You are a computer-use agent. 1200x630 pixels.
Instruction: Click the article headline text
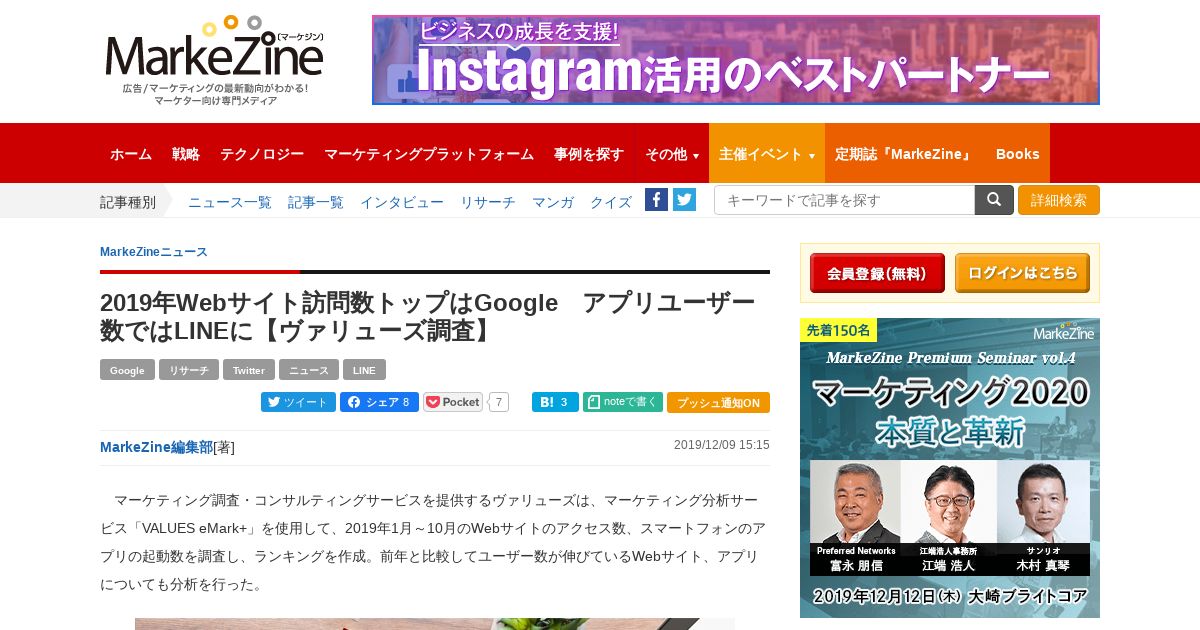(x=427, y=316)
